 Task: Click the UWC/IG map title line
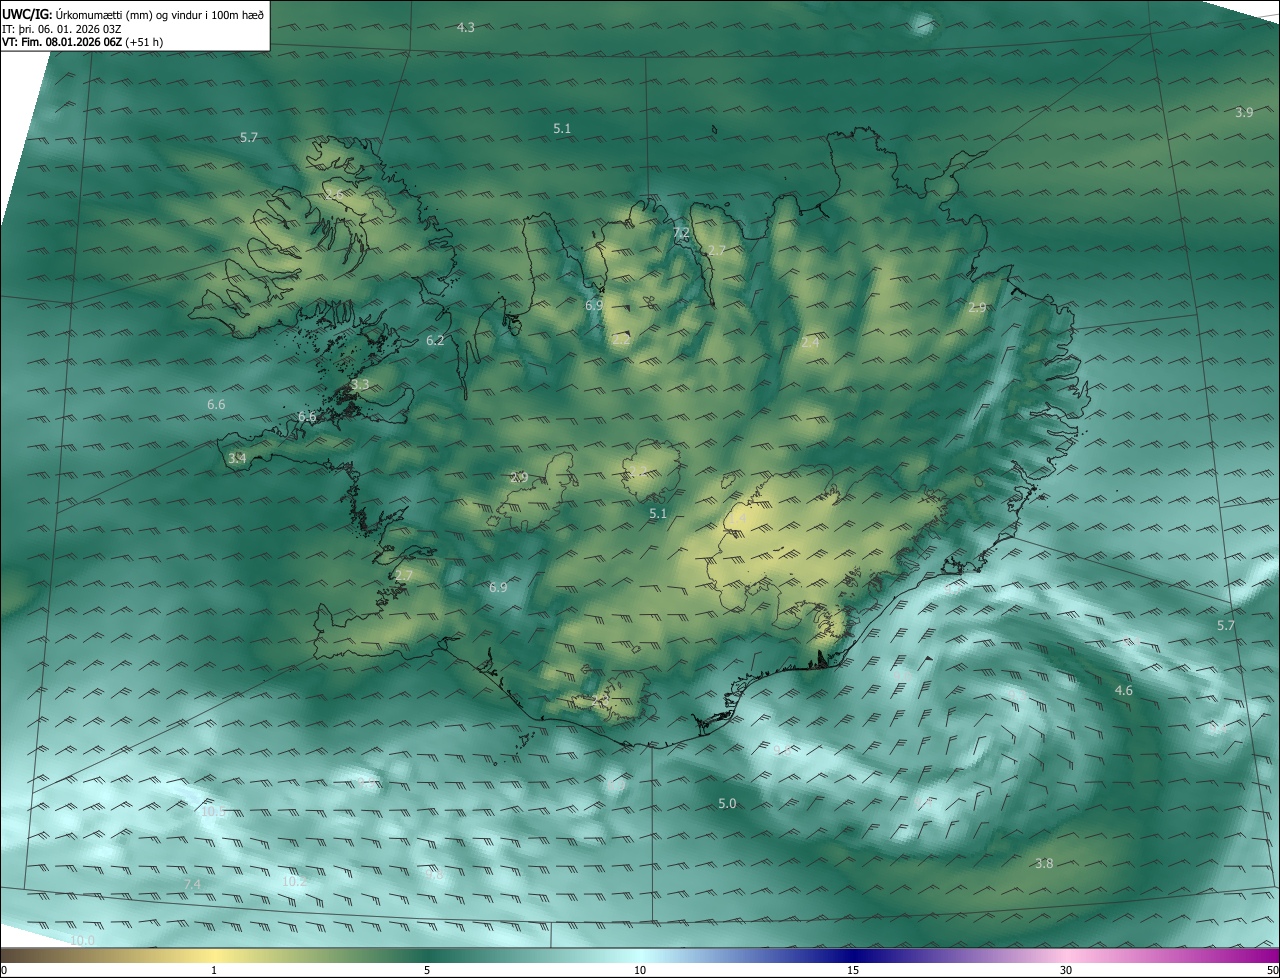(134, 13)
